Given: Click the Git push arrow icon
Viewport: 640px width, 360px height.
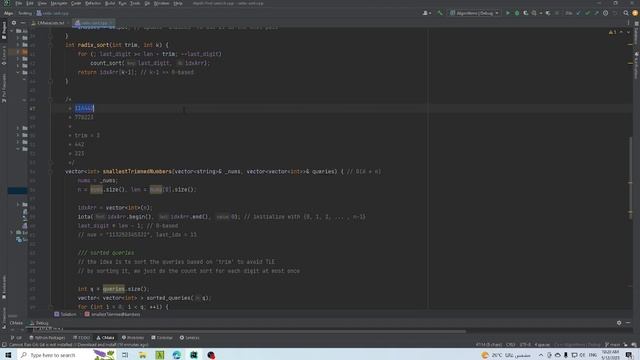Looking at the screenshot, I should (596, 13).
